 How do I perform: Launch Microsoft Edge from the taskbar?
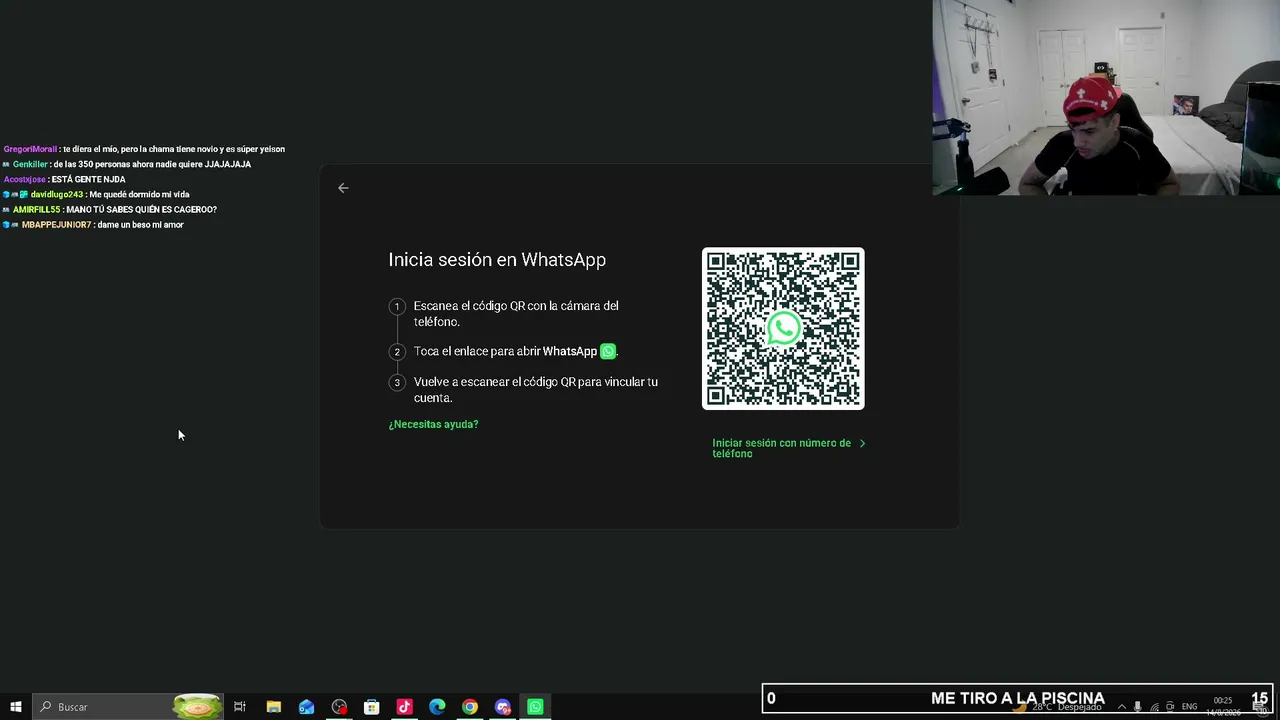click(x=437, y=707)
